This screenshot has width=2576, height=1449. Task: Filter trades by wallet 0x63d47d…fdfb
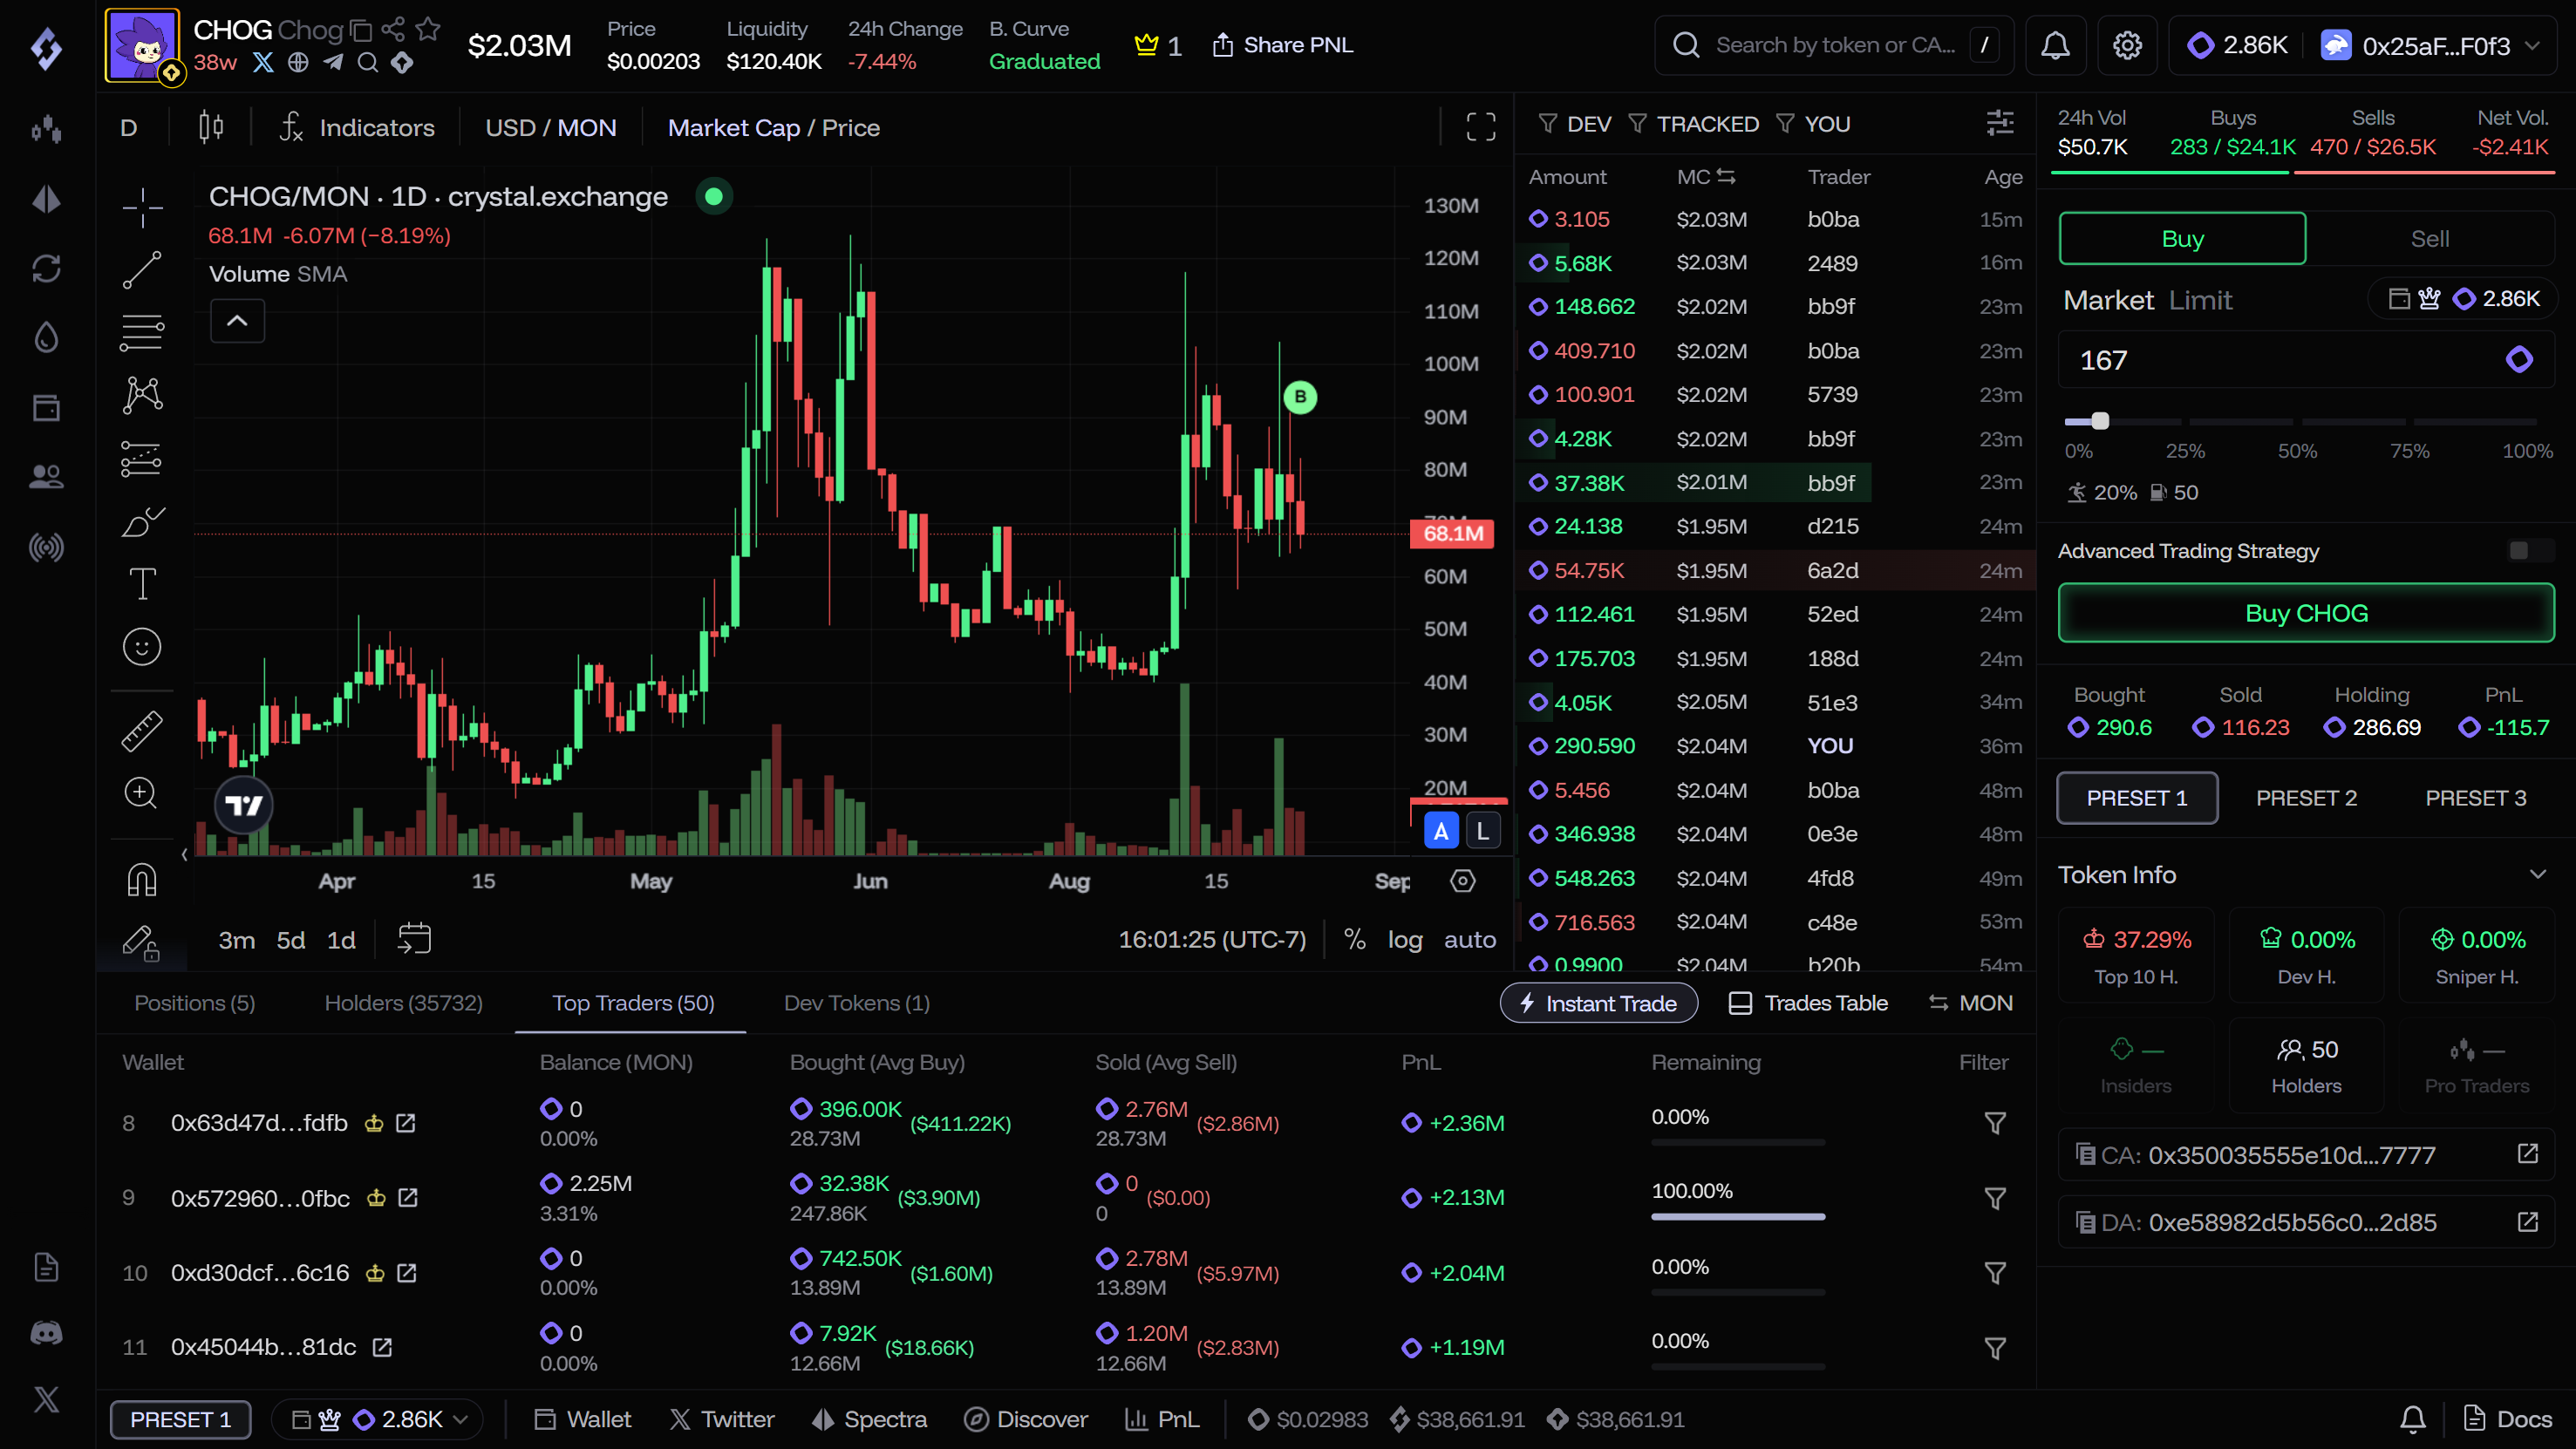[1994, 1123]
